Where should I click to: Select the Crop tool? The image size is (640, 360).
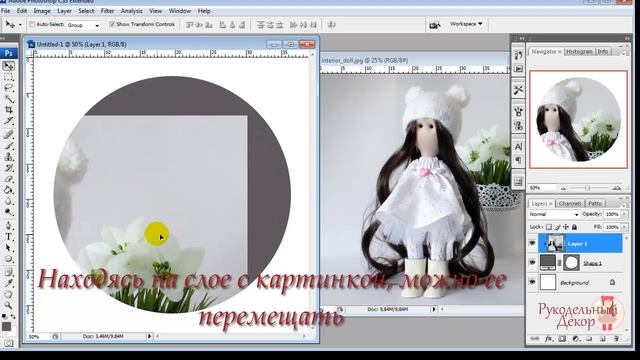[x=9, y=110]
